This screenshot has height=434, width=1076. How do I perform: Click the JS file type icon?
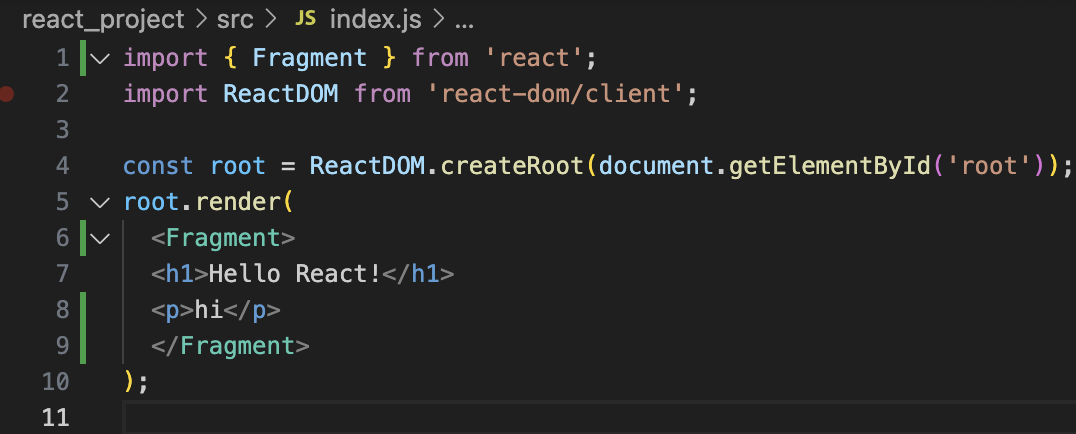tap(305, 19)
